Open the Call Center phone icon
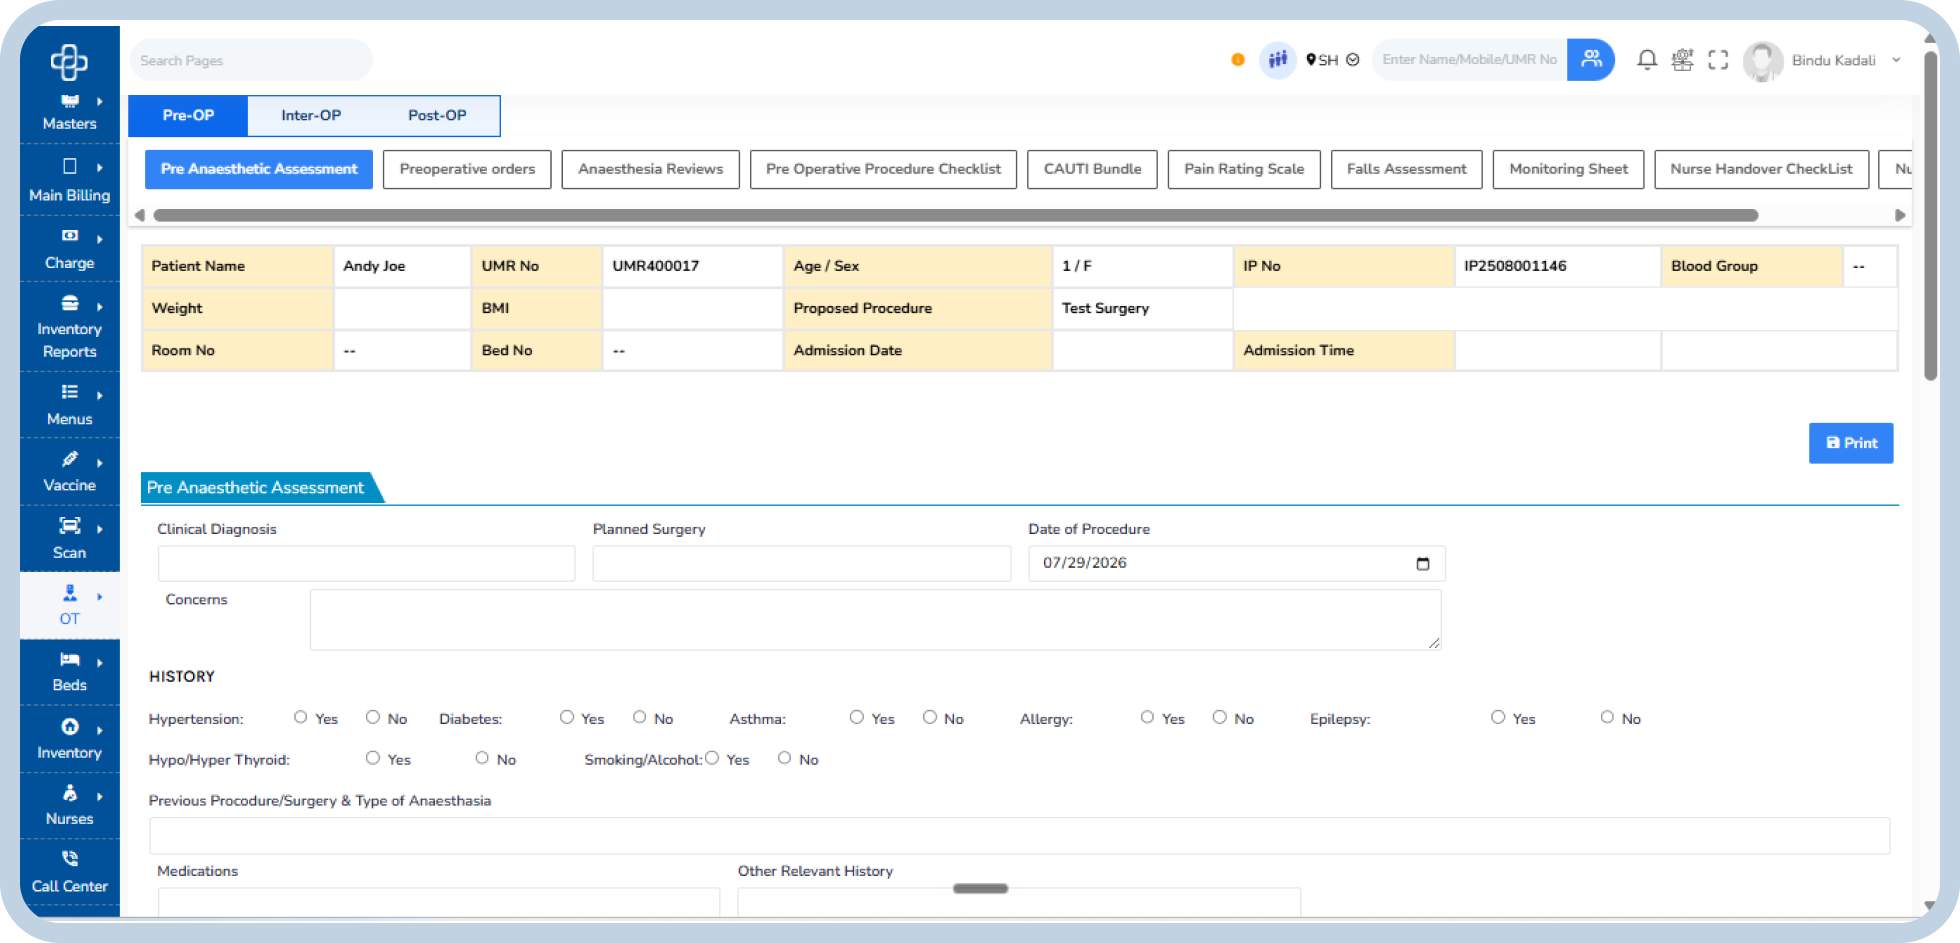 pos(70,858)
